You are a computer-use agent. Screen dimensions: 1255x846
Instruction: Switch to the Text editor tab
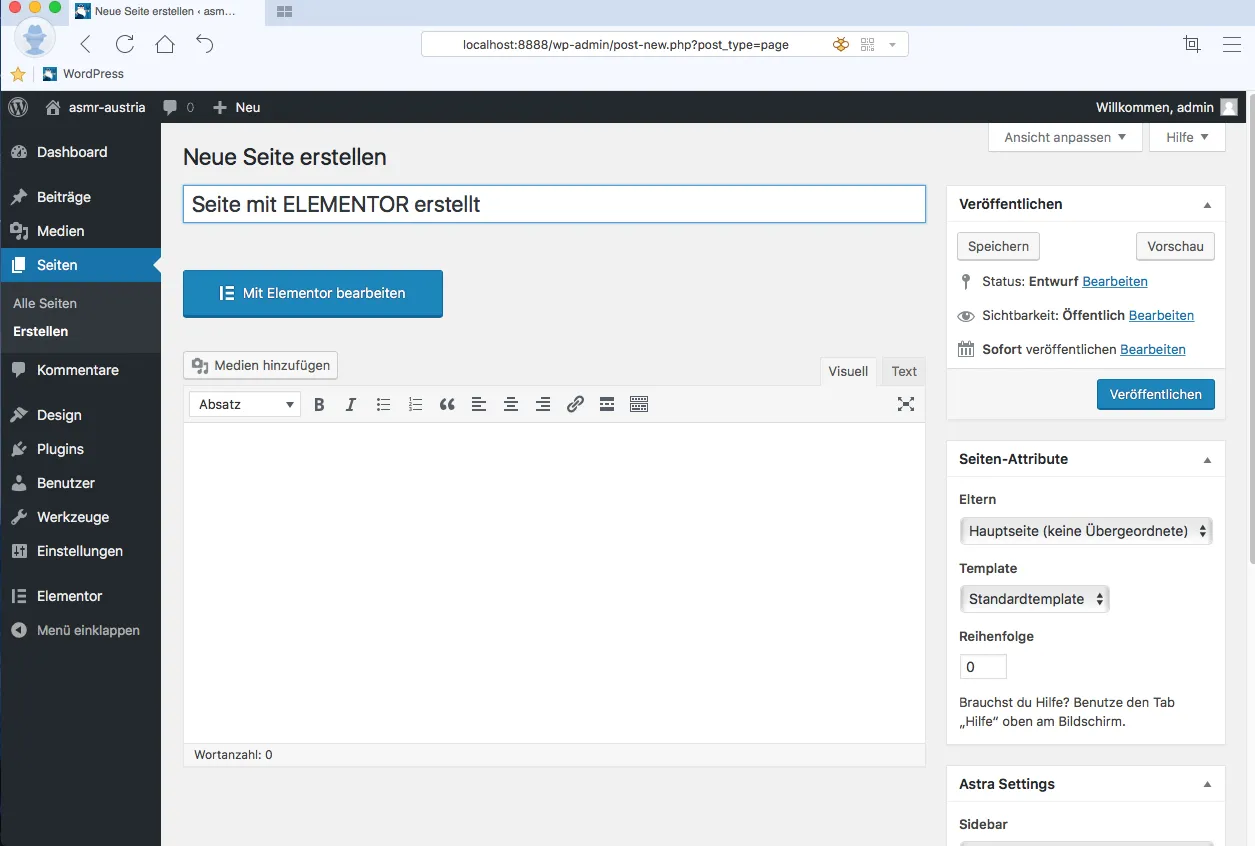[x=904, y=371]
